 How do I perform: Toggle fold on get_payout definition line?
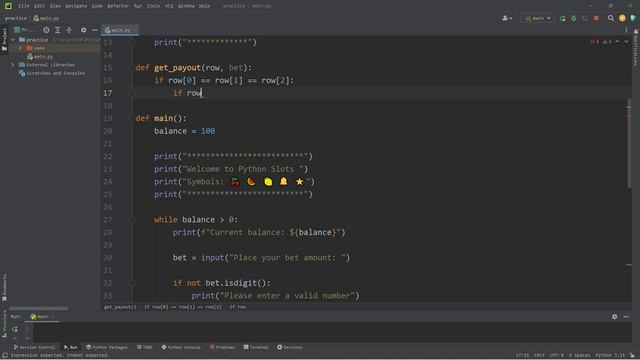(x=132, y=68)
